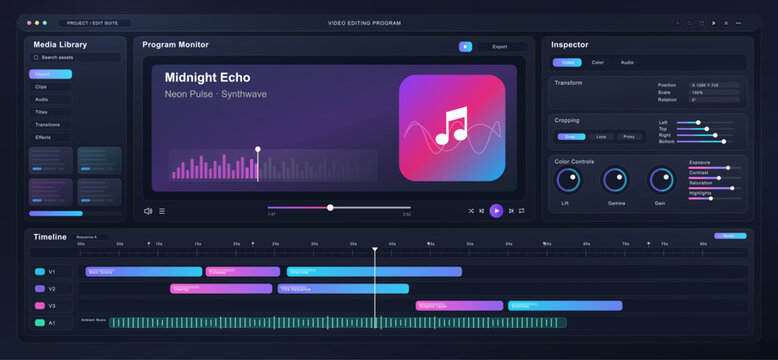Switch to the Audio inspector tab
This screenshot has height=360, width=778.
627,62
